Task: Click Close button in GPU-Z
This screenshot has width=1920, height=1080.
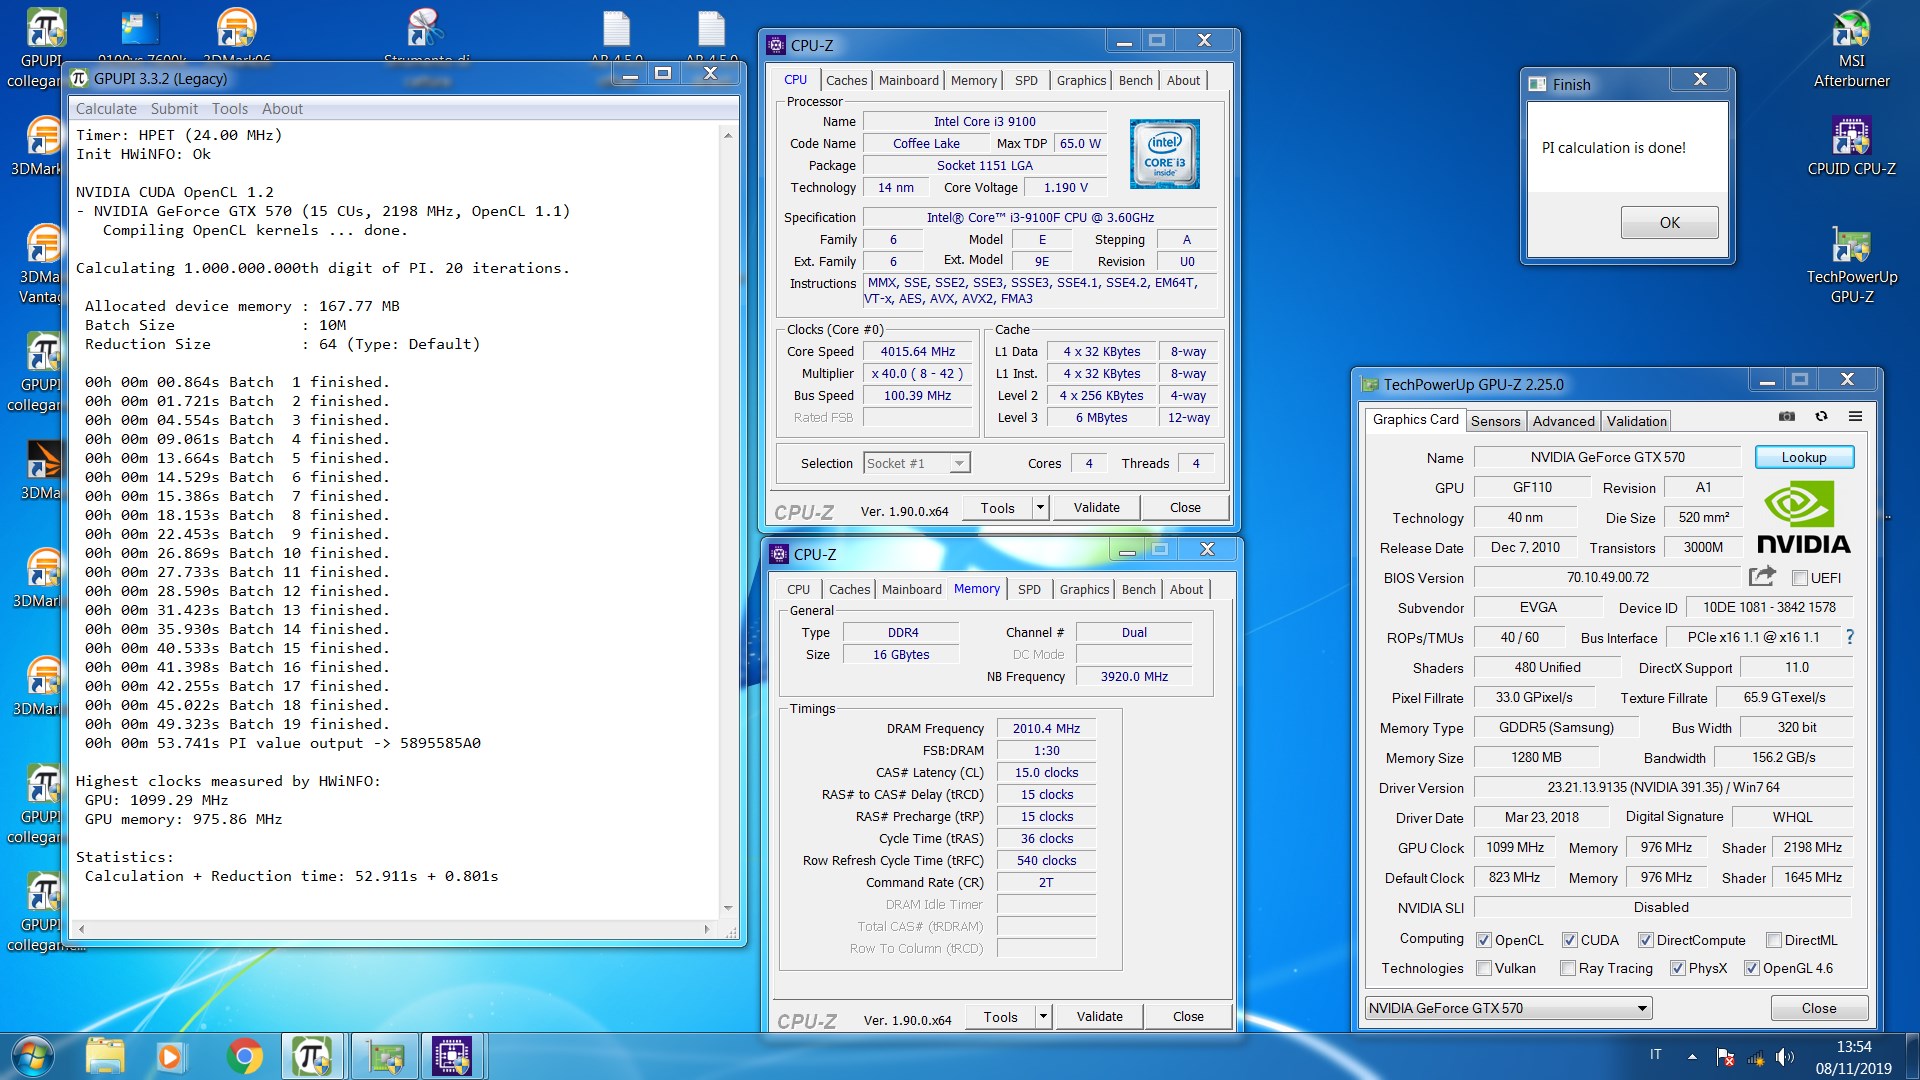Action: (x=1818, y=1008)
